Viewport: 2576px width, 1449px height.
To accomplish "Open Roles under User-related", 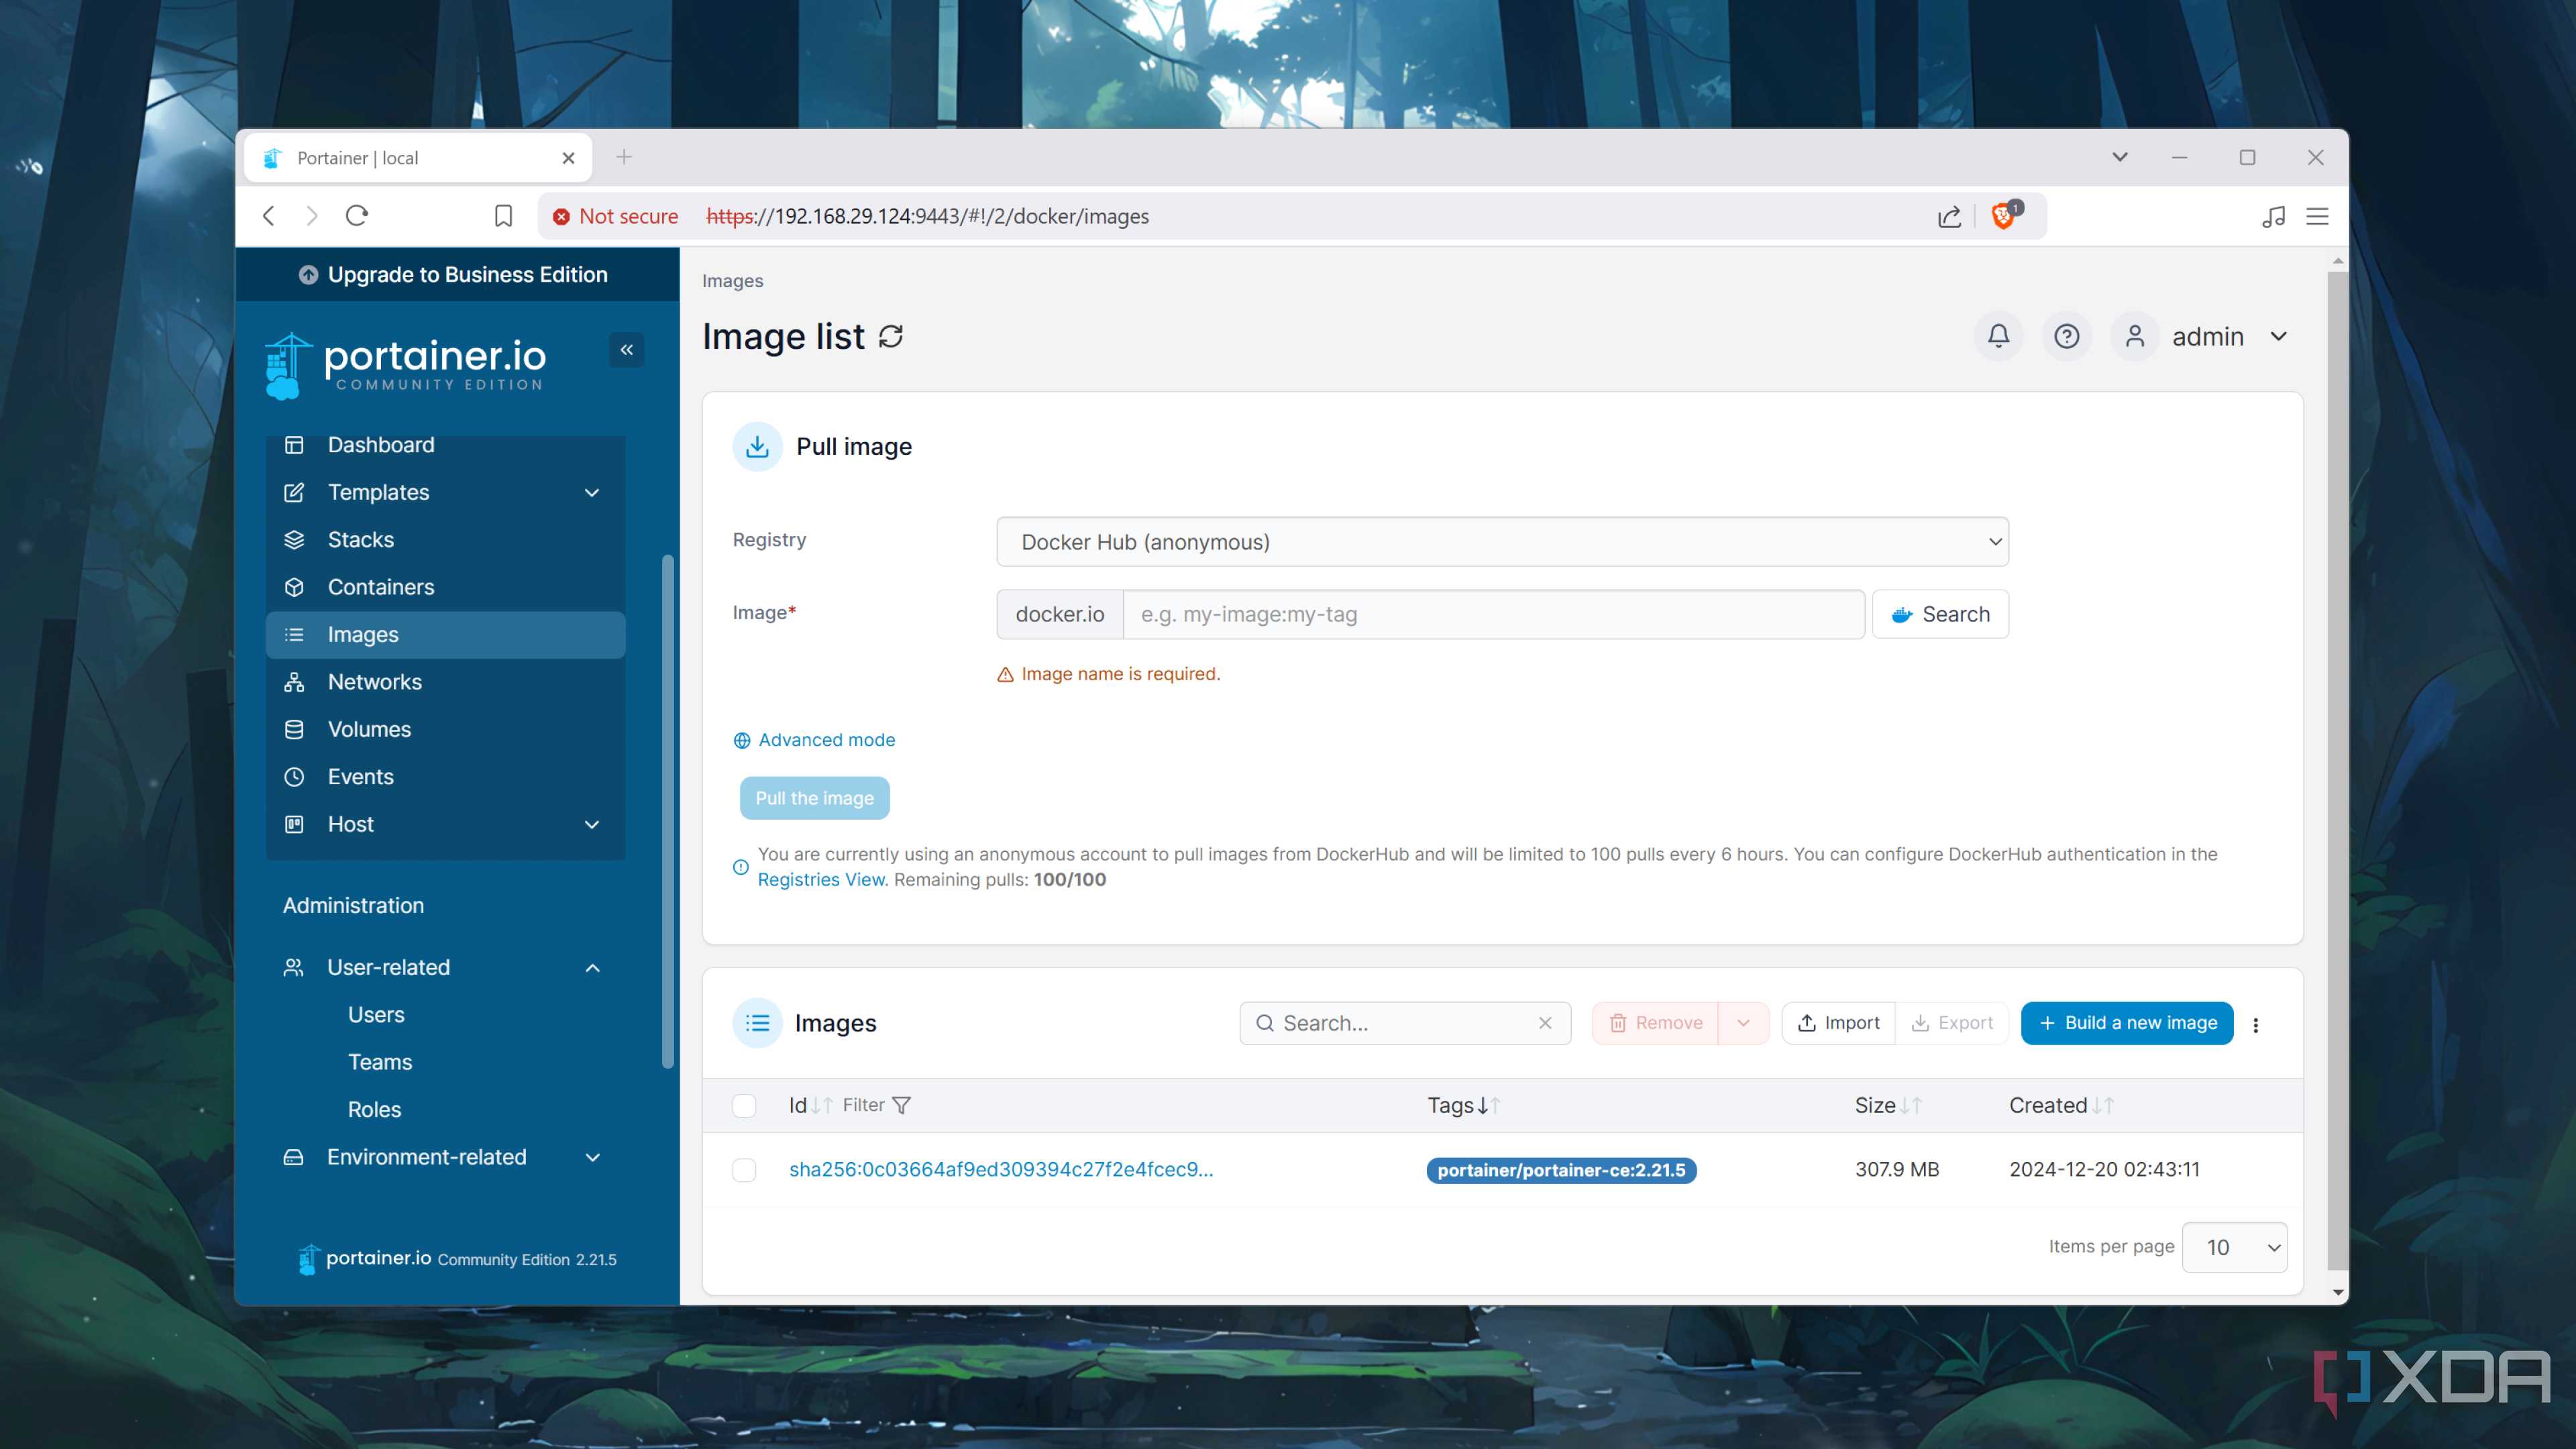I will [x=374, y=1110].
